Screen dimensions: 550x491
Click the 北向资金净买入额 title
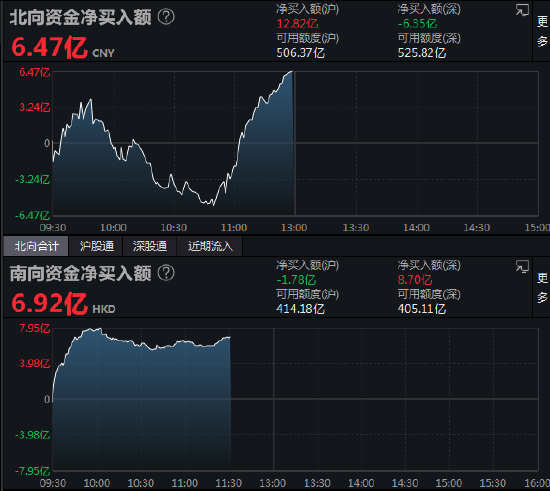coord(80,17)
